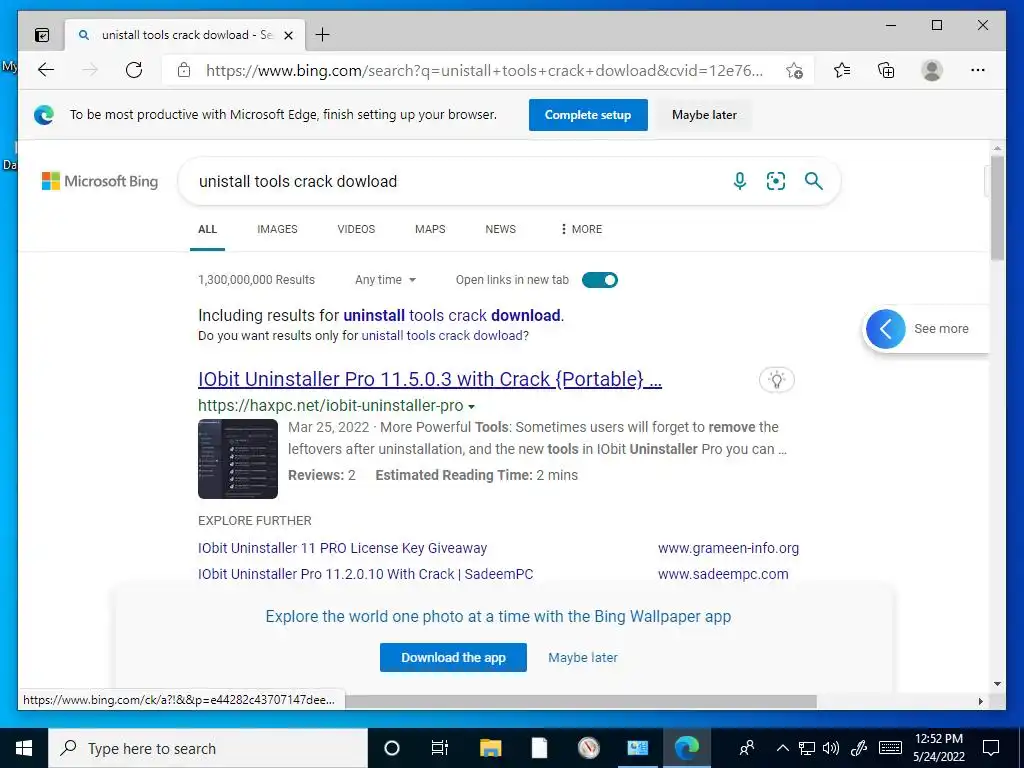Open network status tray icon
The image size is (1024, 768).
coord(807,748)
